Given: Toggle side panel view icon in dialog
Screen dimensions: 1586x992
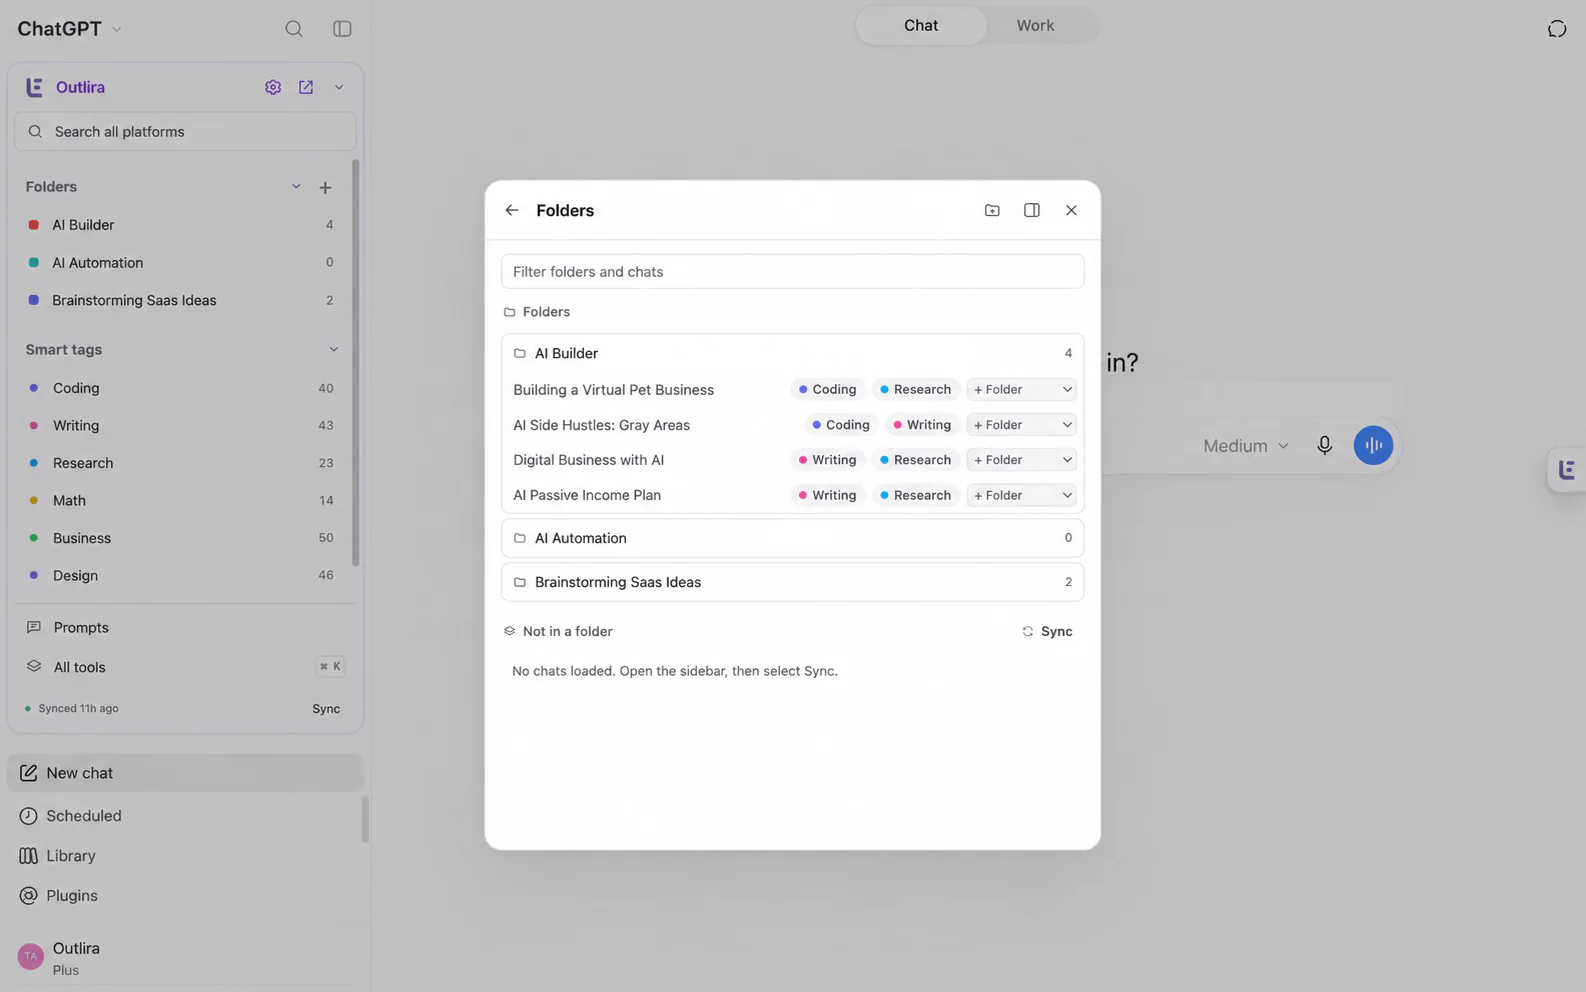Looking at the screenshot, I should click(1032, 210).
